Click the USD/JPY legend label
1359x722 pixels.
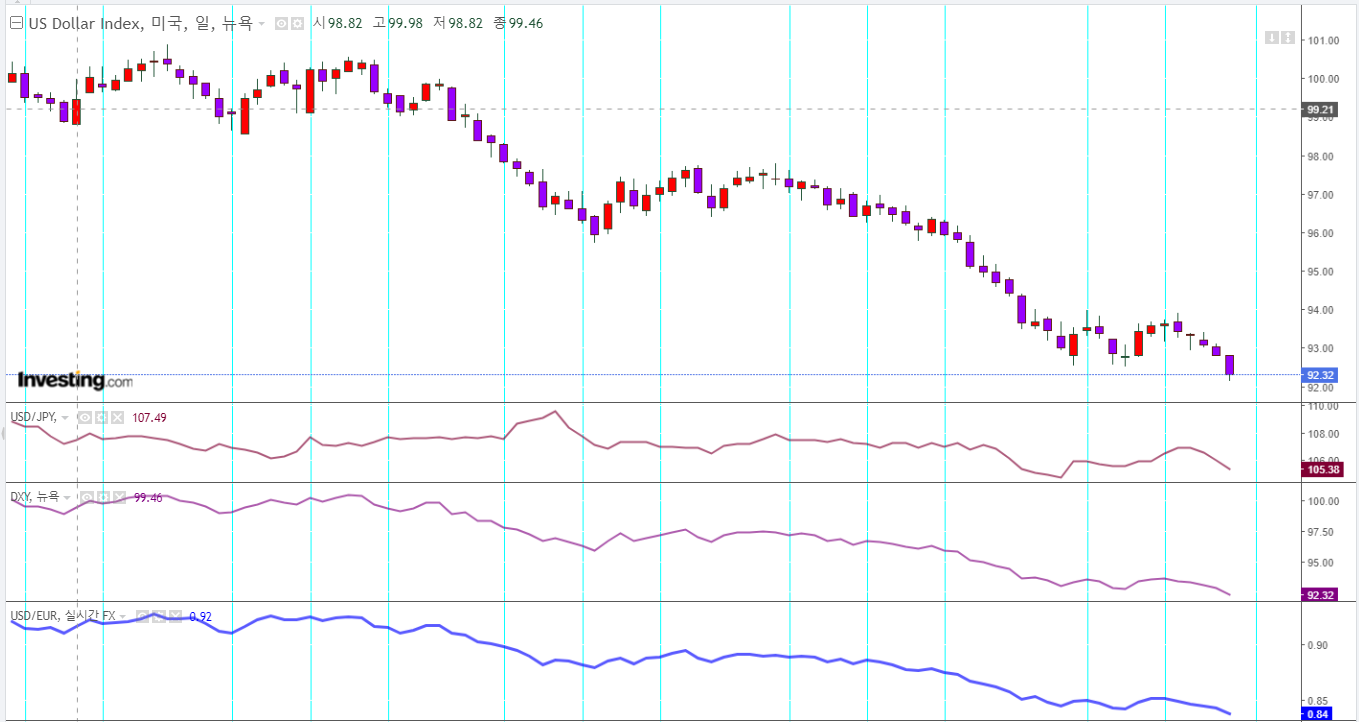coord(34,417)
